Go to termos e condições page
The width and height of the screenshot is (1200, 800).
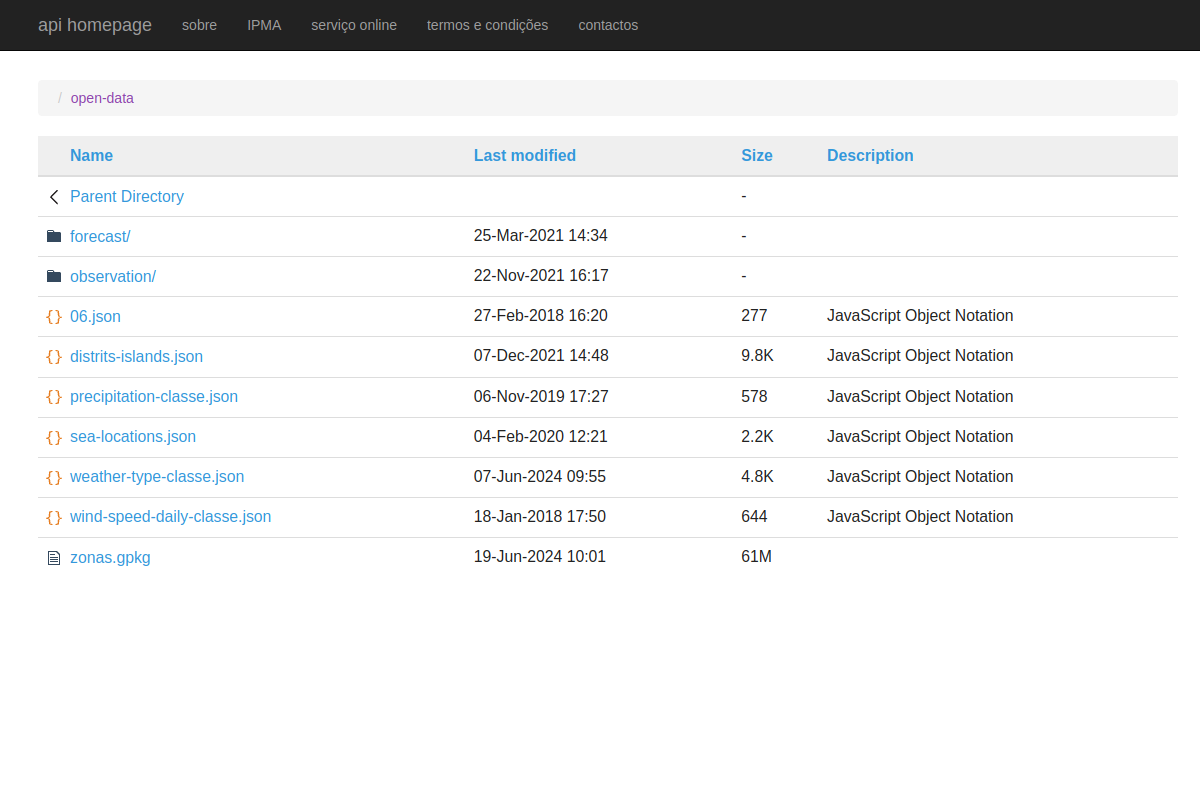(x=487, y=25)
